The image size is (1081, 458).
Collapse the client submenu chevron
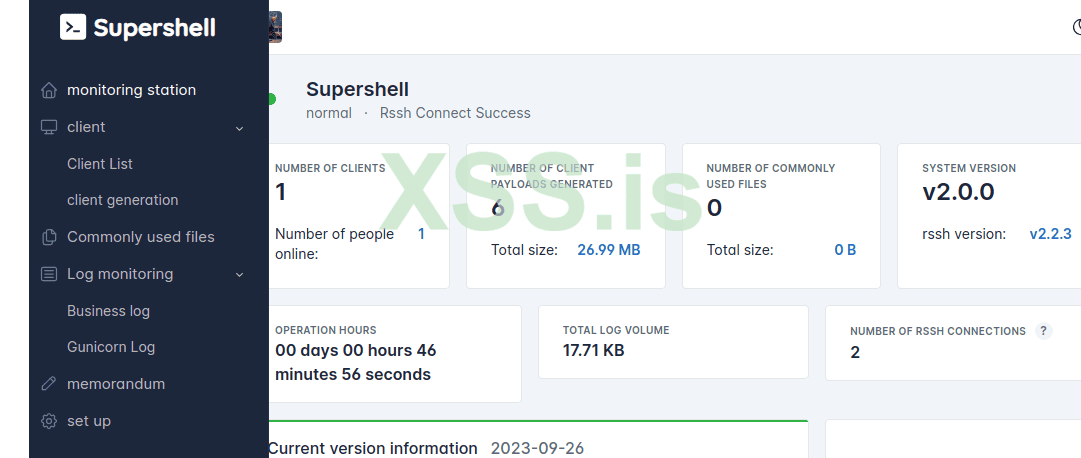coord(239,128)
